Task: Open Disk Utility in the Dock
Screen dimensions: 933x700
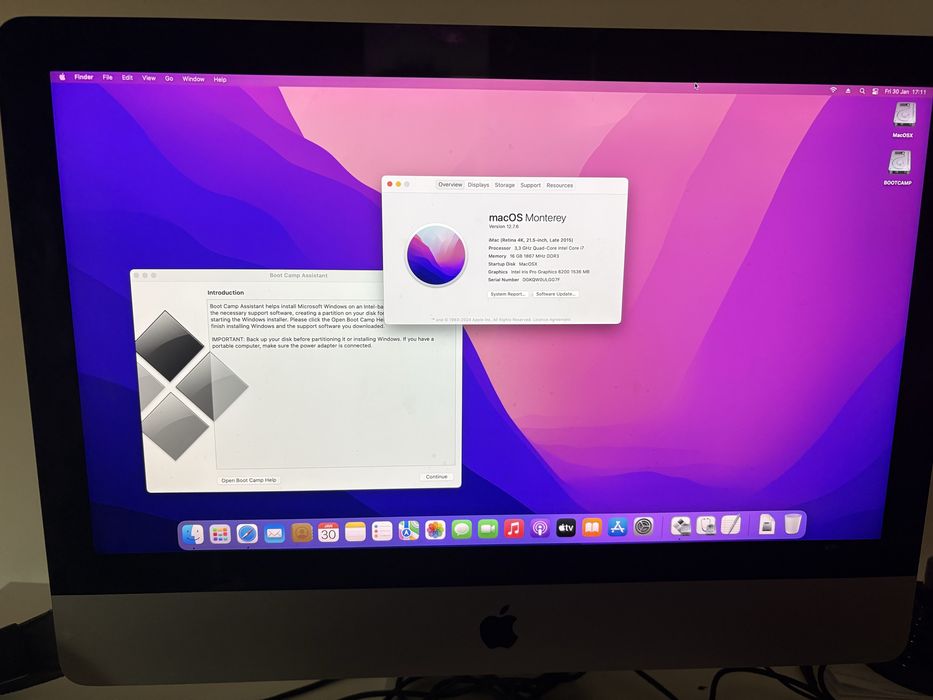Action: (x=706, y=525)
